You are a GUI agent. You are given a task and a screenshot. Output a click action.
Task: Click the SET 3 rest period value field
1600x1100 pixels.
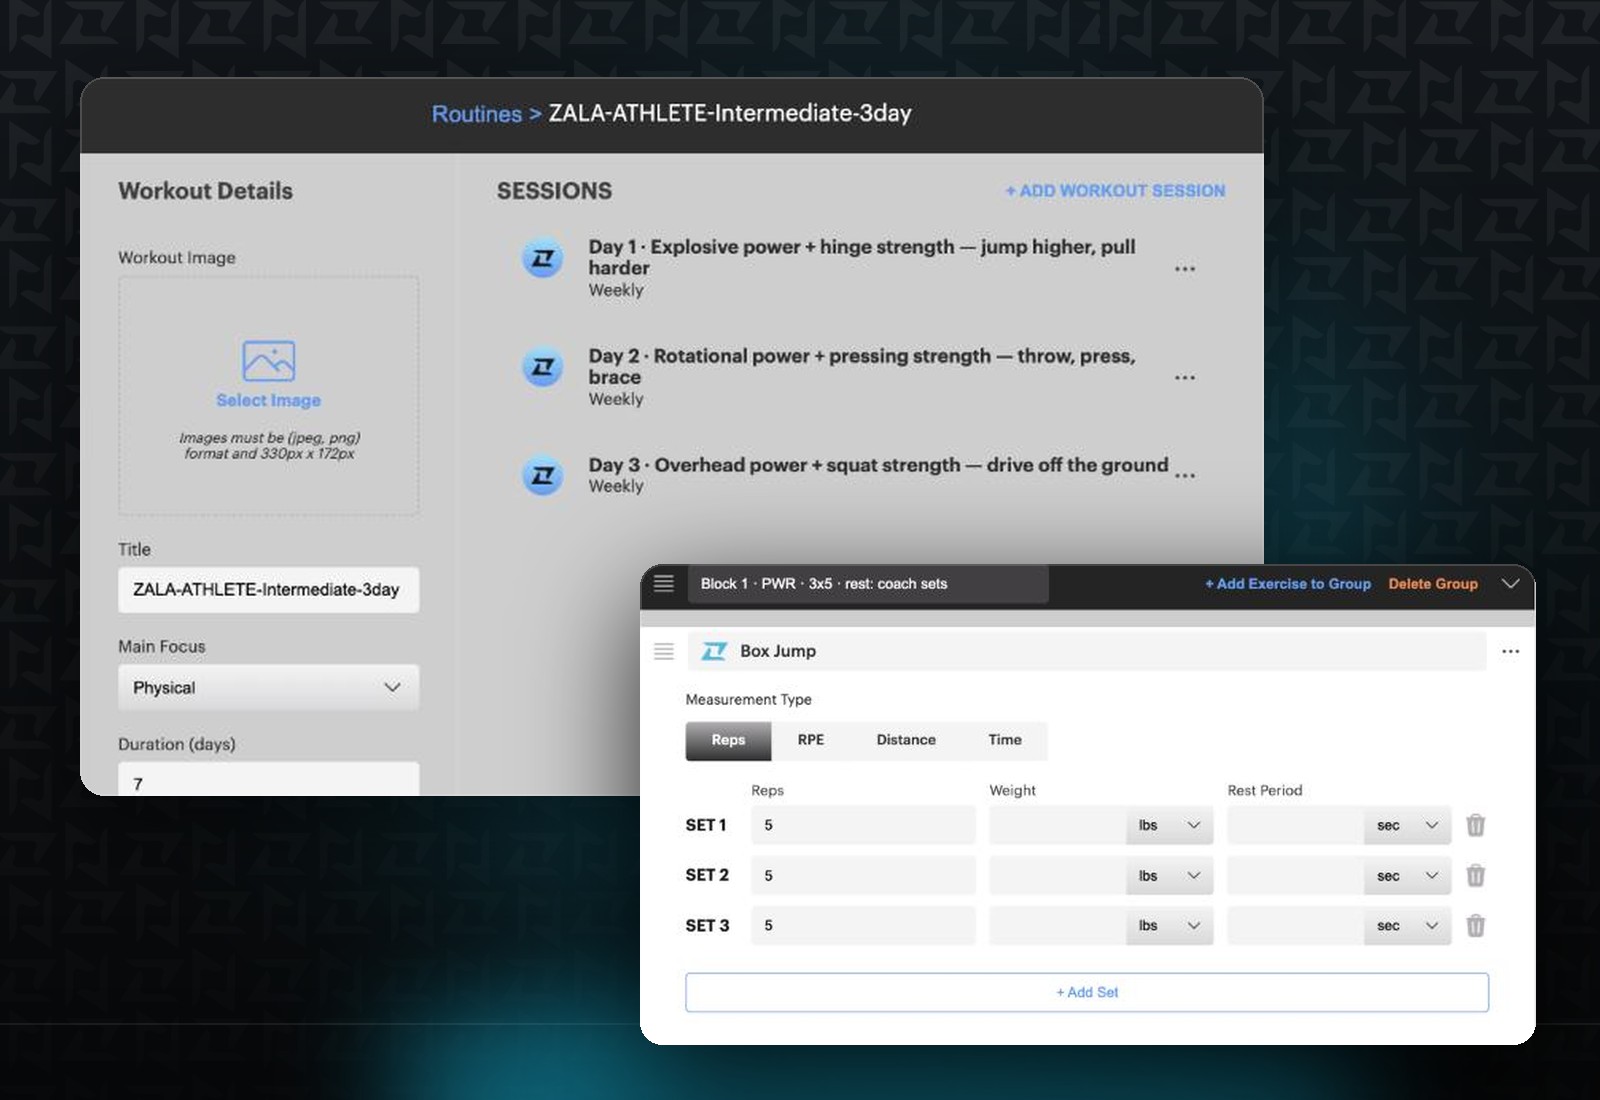click(x=1296, y=926)
